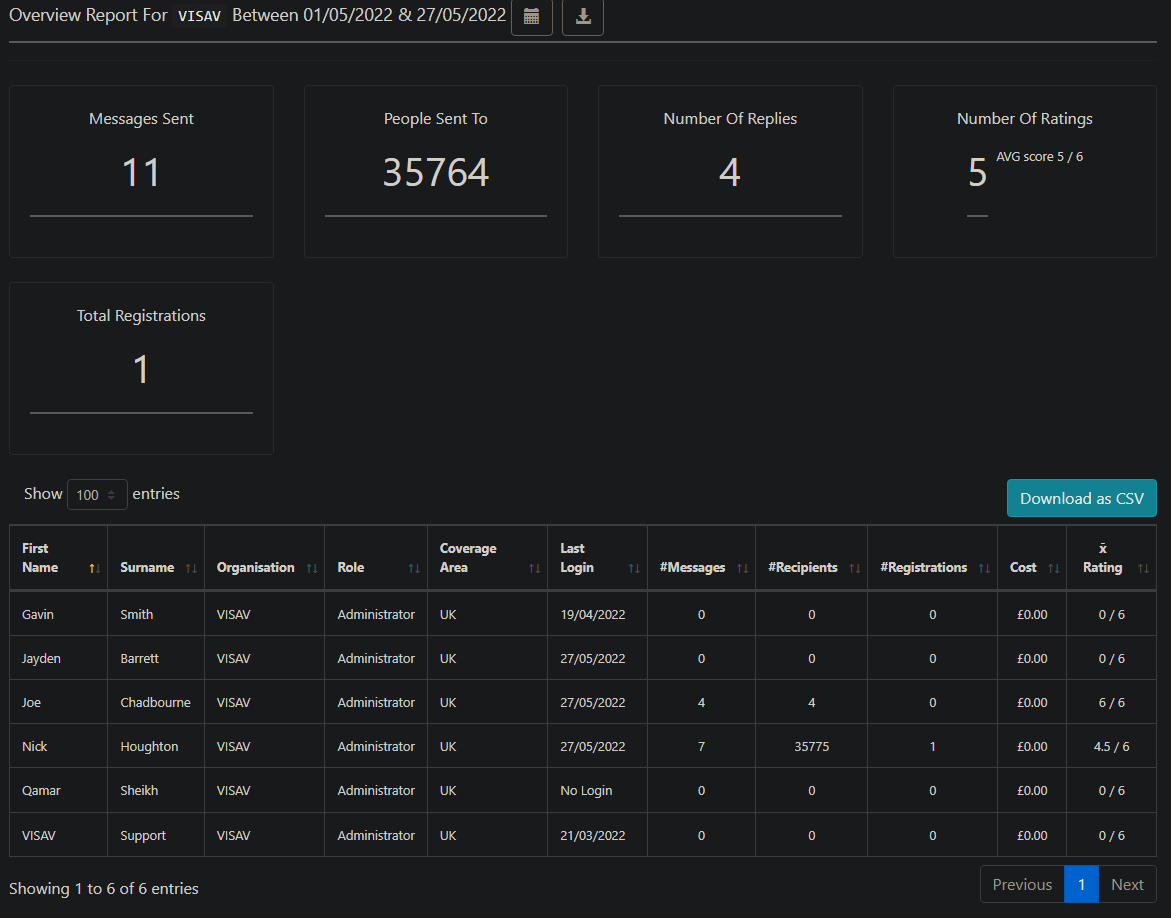
Task: Go to Next page of results
Action: [x=1127, y=884]
